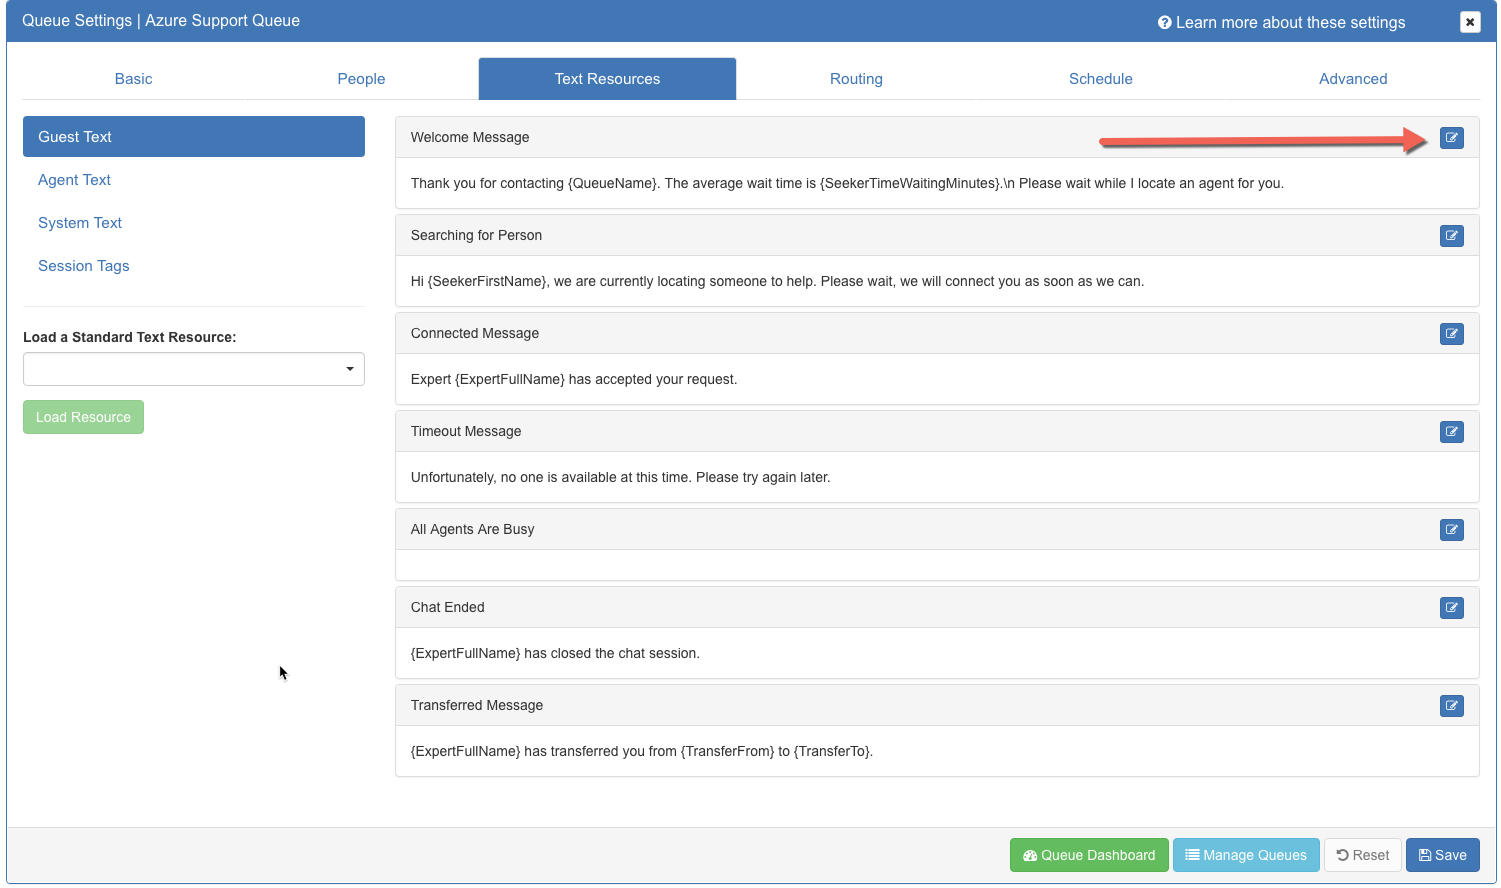
Task: Click the 'Load a Standard Text Resource:' label
Action: coord(130,337)
